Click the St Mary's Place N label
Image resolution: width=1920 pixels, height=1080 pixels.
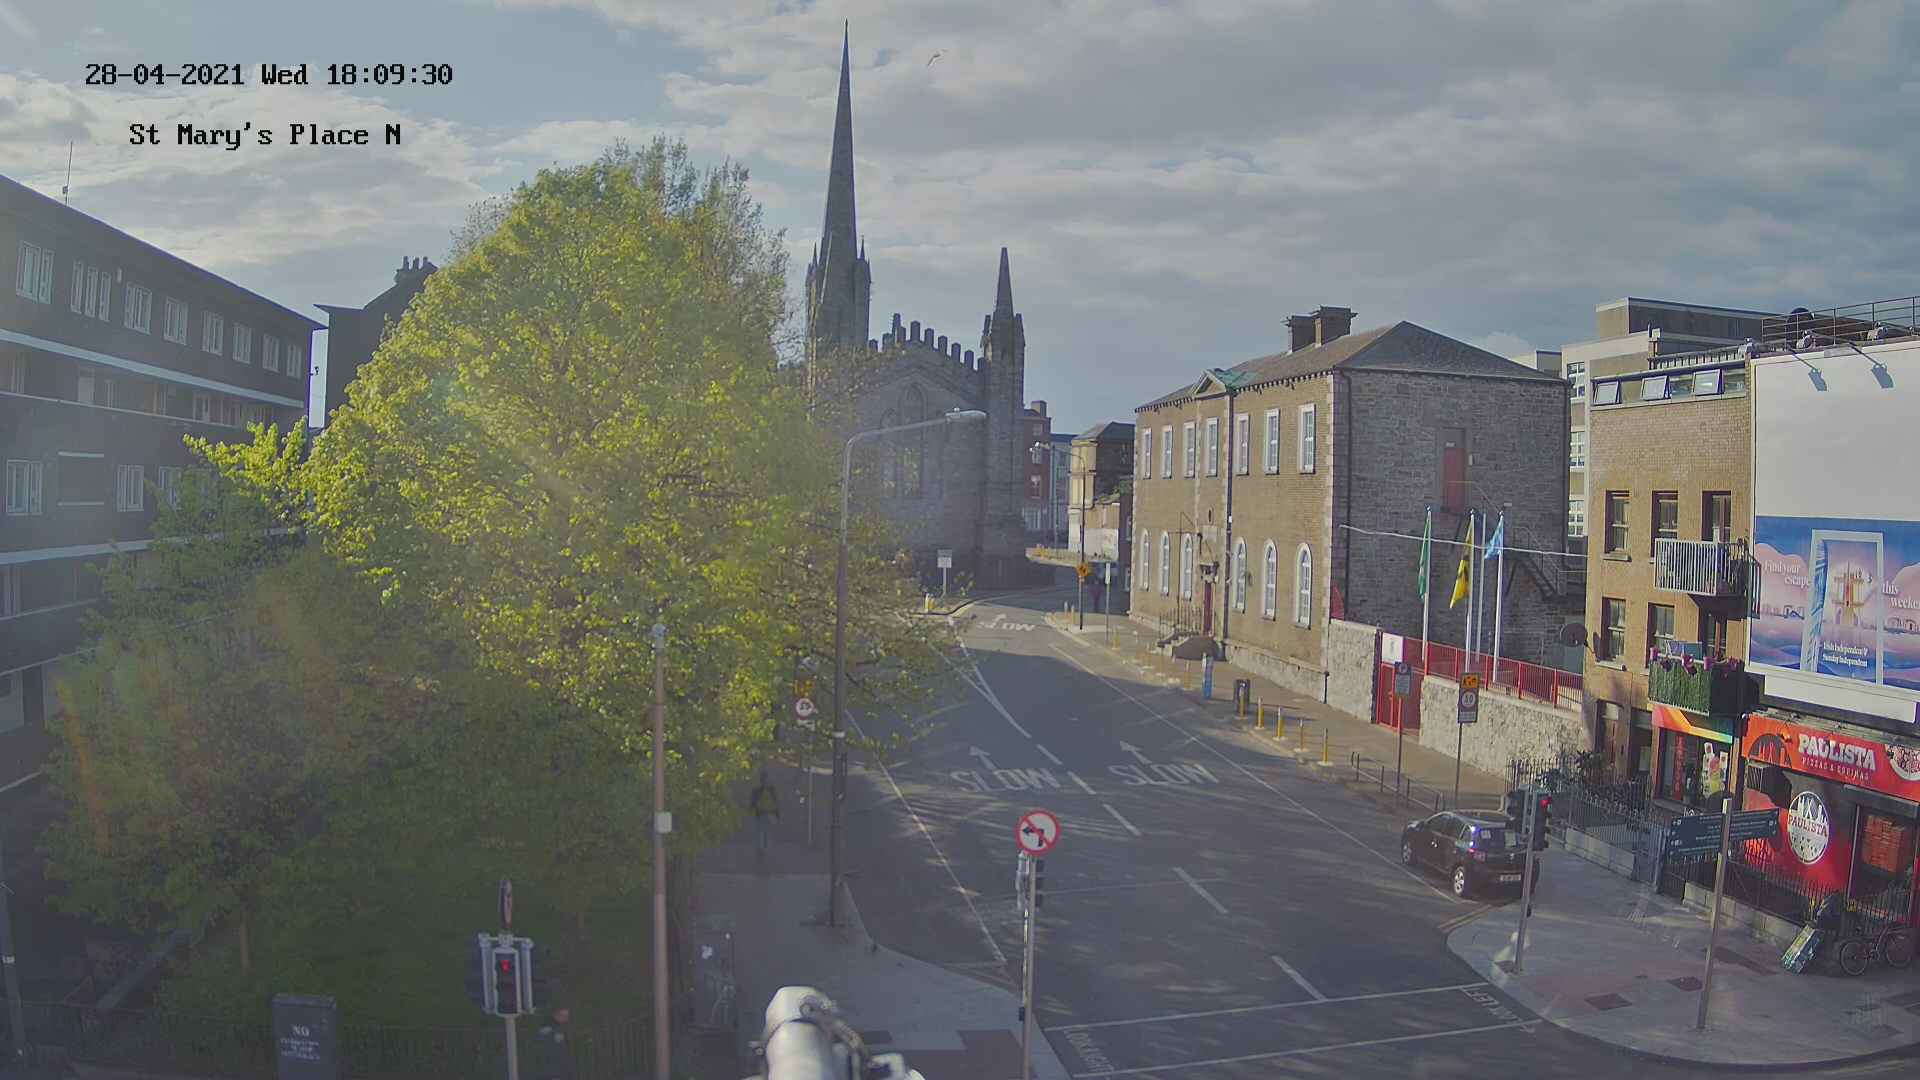[264, 135]
